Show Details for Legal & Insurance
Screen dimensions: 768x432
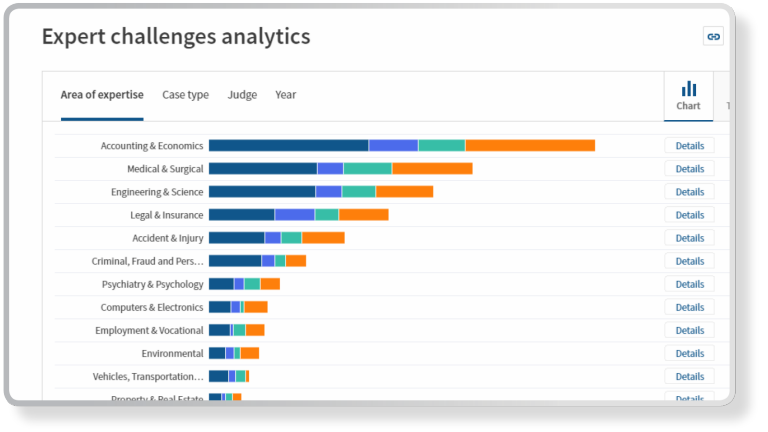(689, 215)
